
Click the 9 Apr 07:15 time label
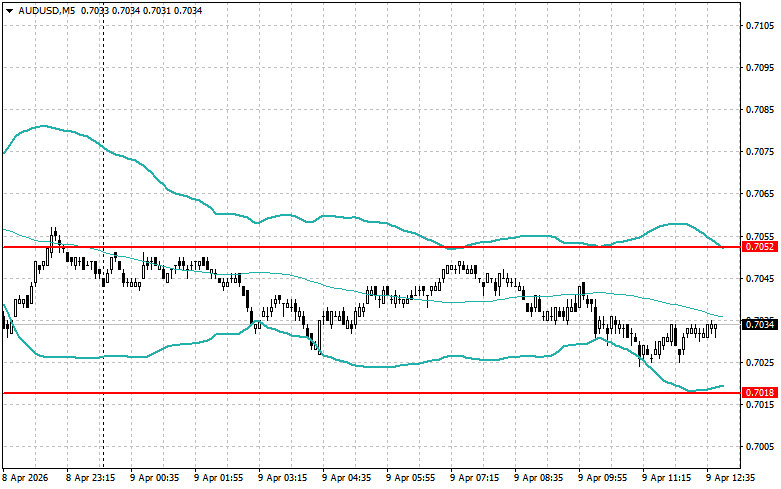tap(475, 478)
